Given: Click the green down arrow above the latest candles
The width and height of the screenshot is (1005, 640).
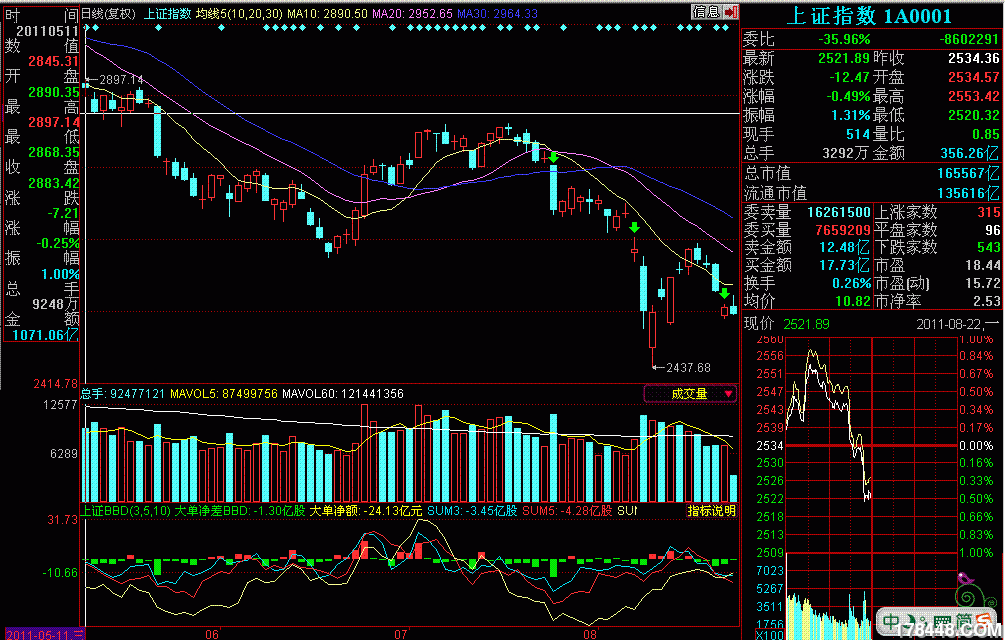Looking at the screenshot, I should click(x=724, y=294).
